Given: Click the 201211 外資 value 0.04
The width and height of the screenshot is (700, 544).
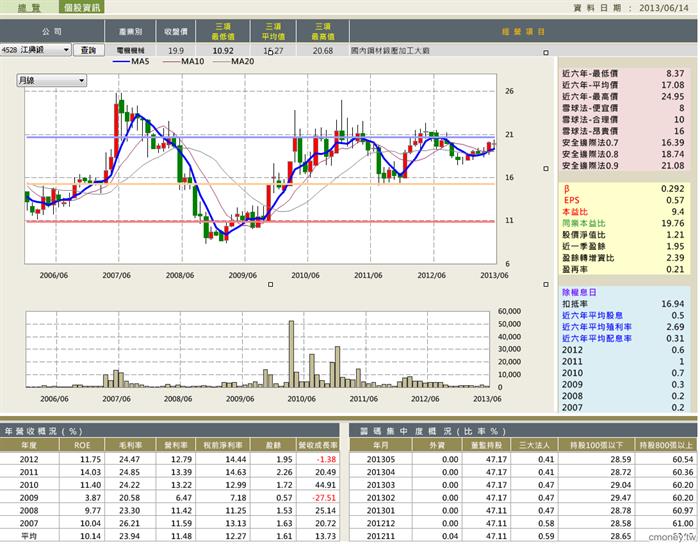Looking at the screenshot, I should (x=450, y=536).
